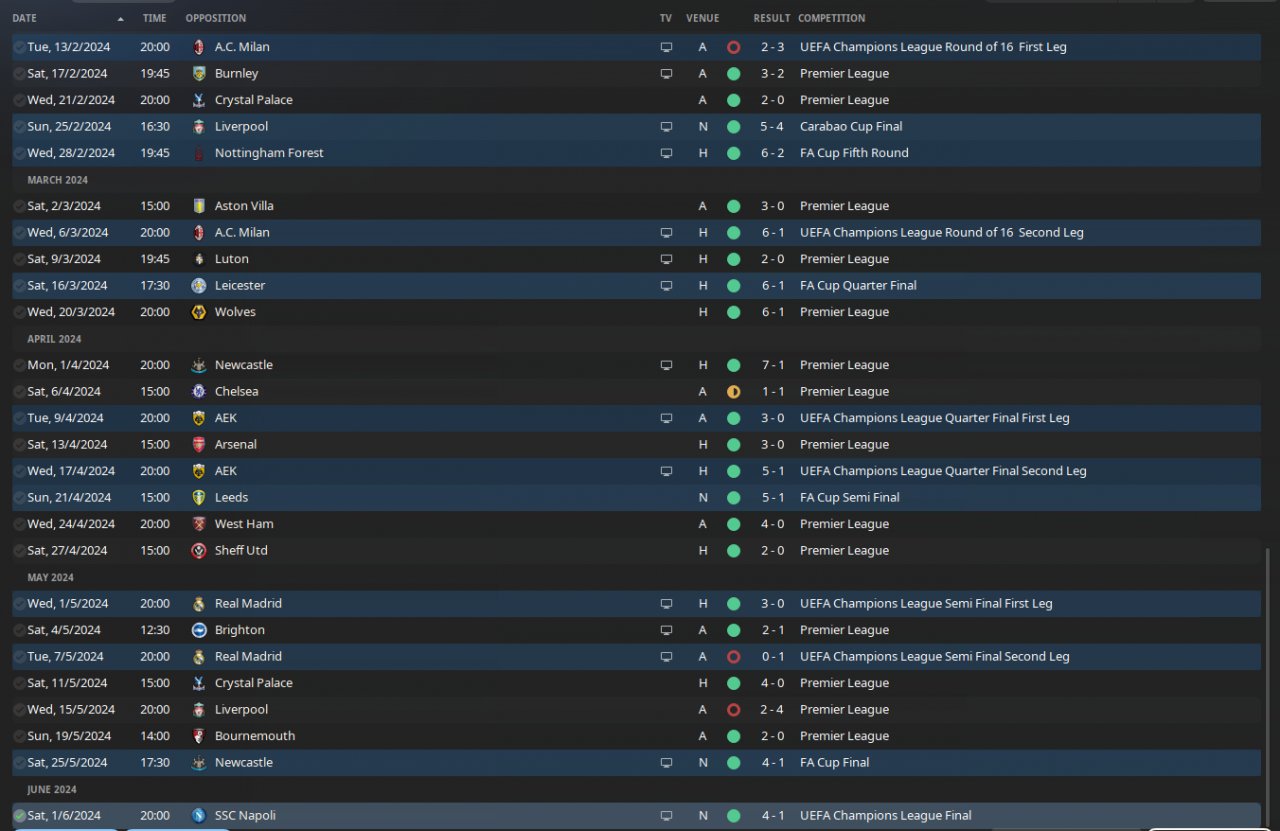Sort fixtures by Opposition column header
Screen dimensions: 1280x831
pyautogui.click(x=215, y=18)
